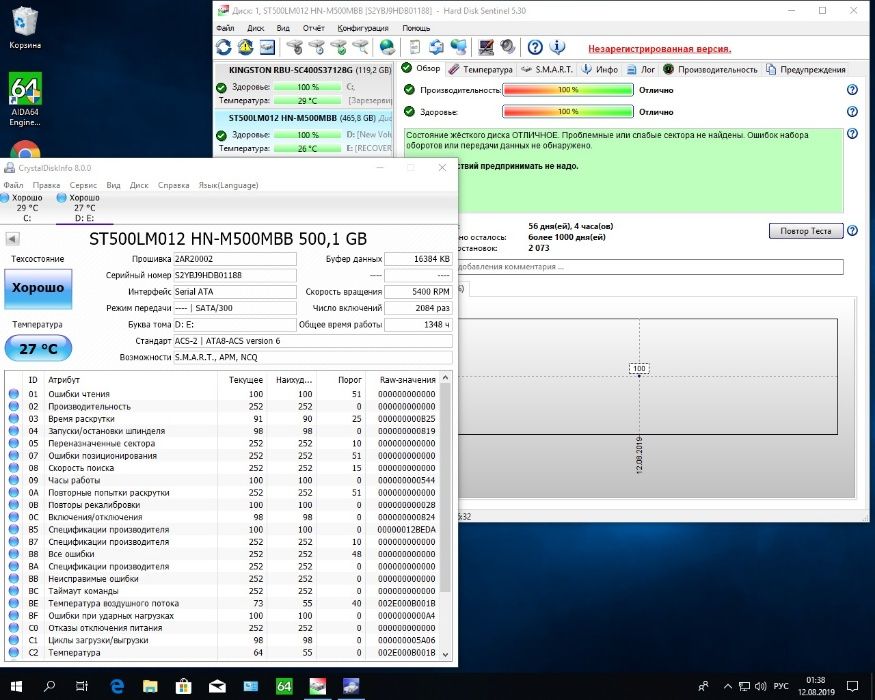Click scroll up arrow in SMART attribute list
The image size is (875, 700).
[x=445, y=378]
